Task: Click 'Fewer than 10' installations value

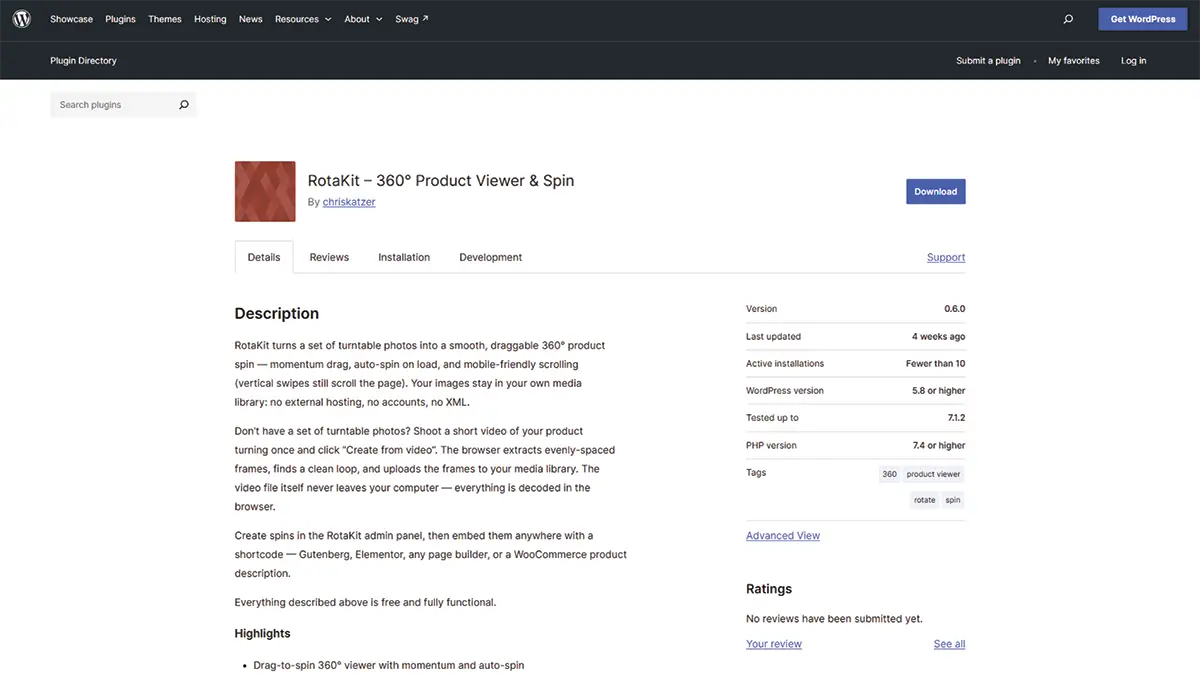Action: pyautogui.click(x=936, y=364)
